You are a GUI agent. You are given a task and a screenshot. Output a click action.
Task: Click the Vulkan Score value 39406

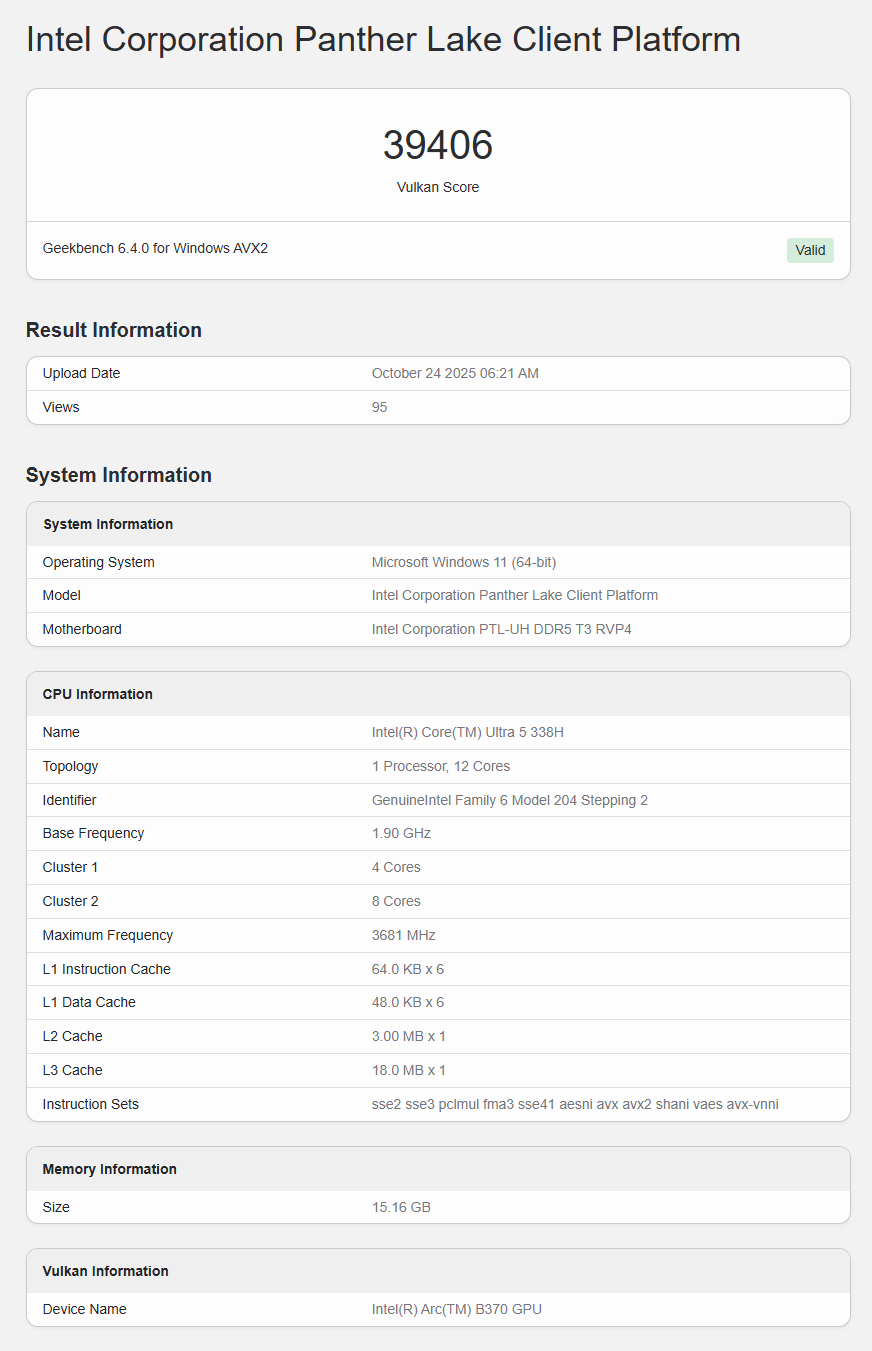point(437,145)
